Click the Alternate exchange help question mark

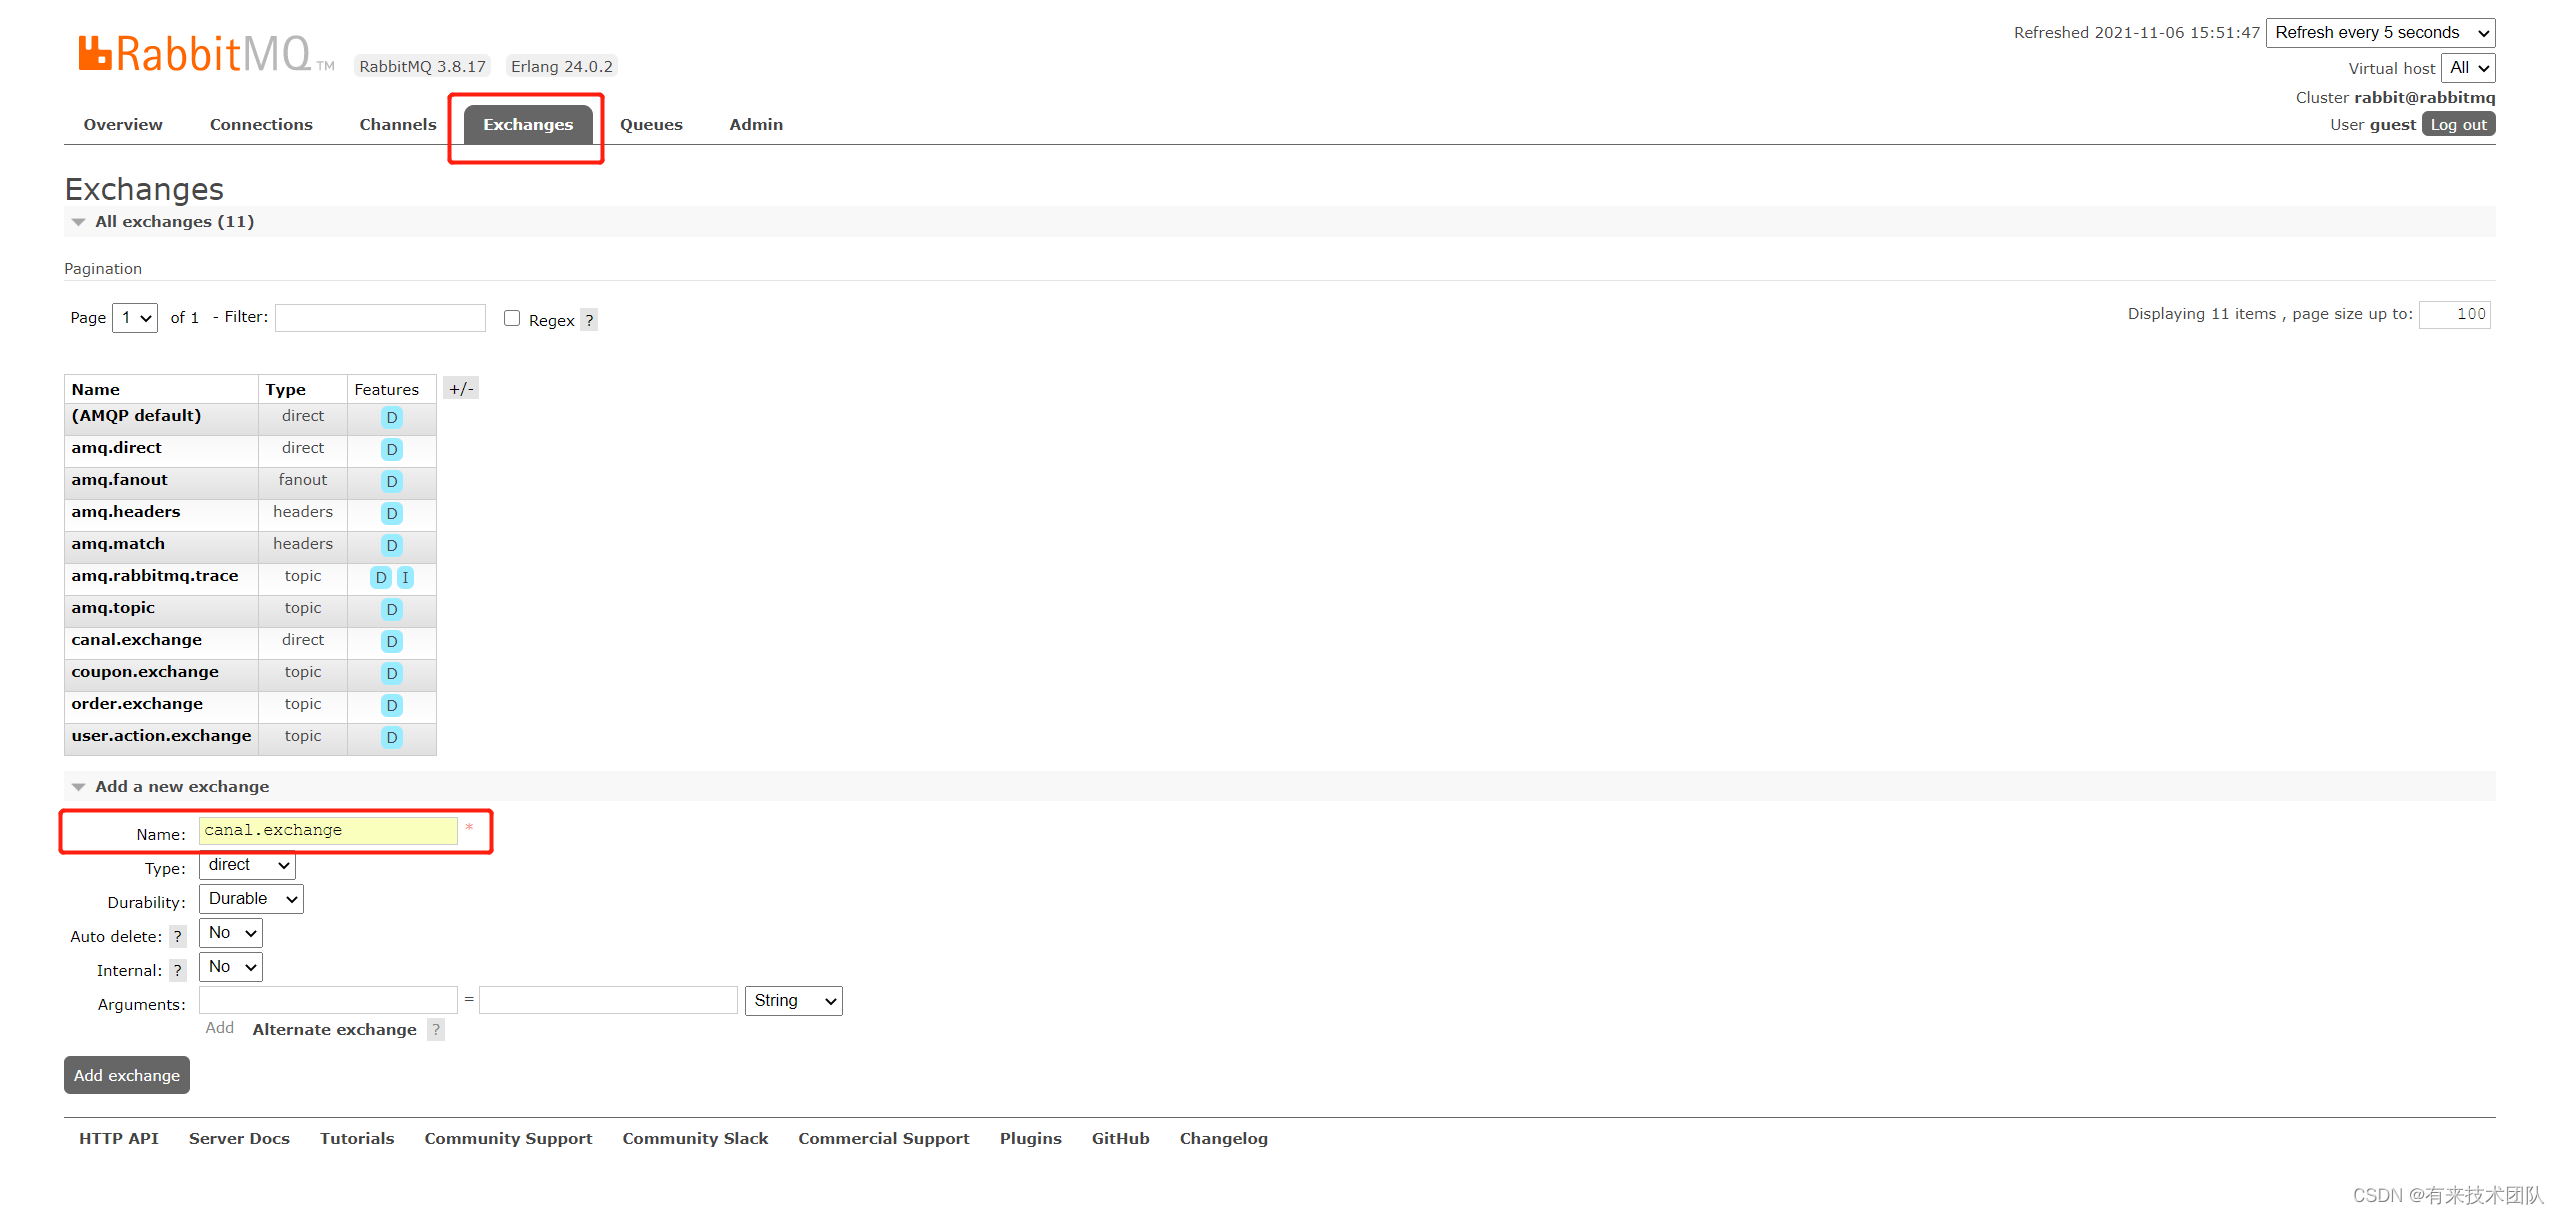(x=436, y=1030)
